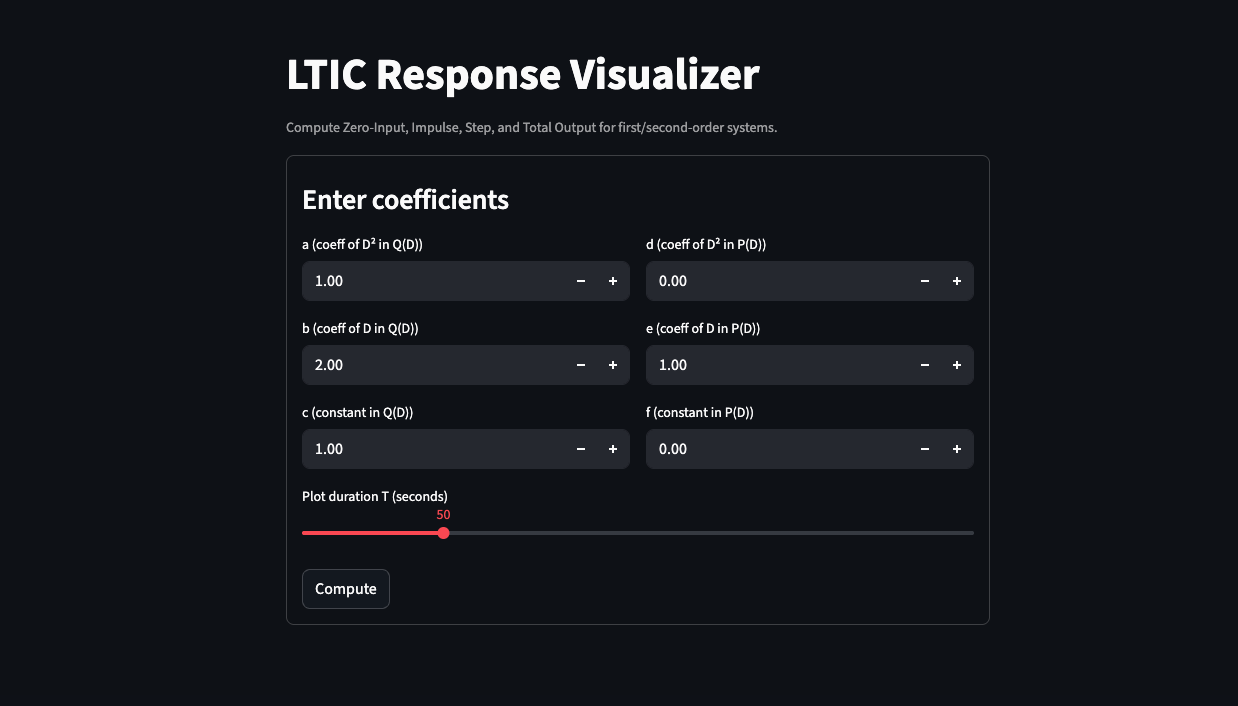Click label 'e (coeff of D in P(D))'
The height and width of the screenshot is (706, 1238).
point(703,328)
